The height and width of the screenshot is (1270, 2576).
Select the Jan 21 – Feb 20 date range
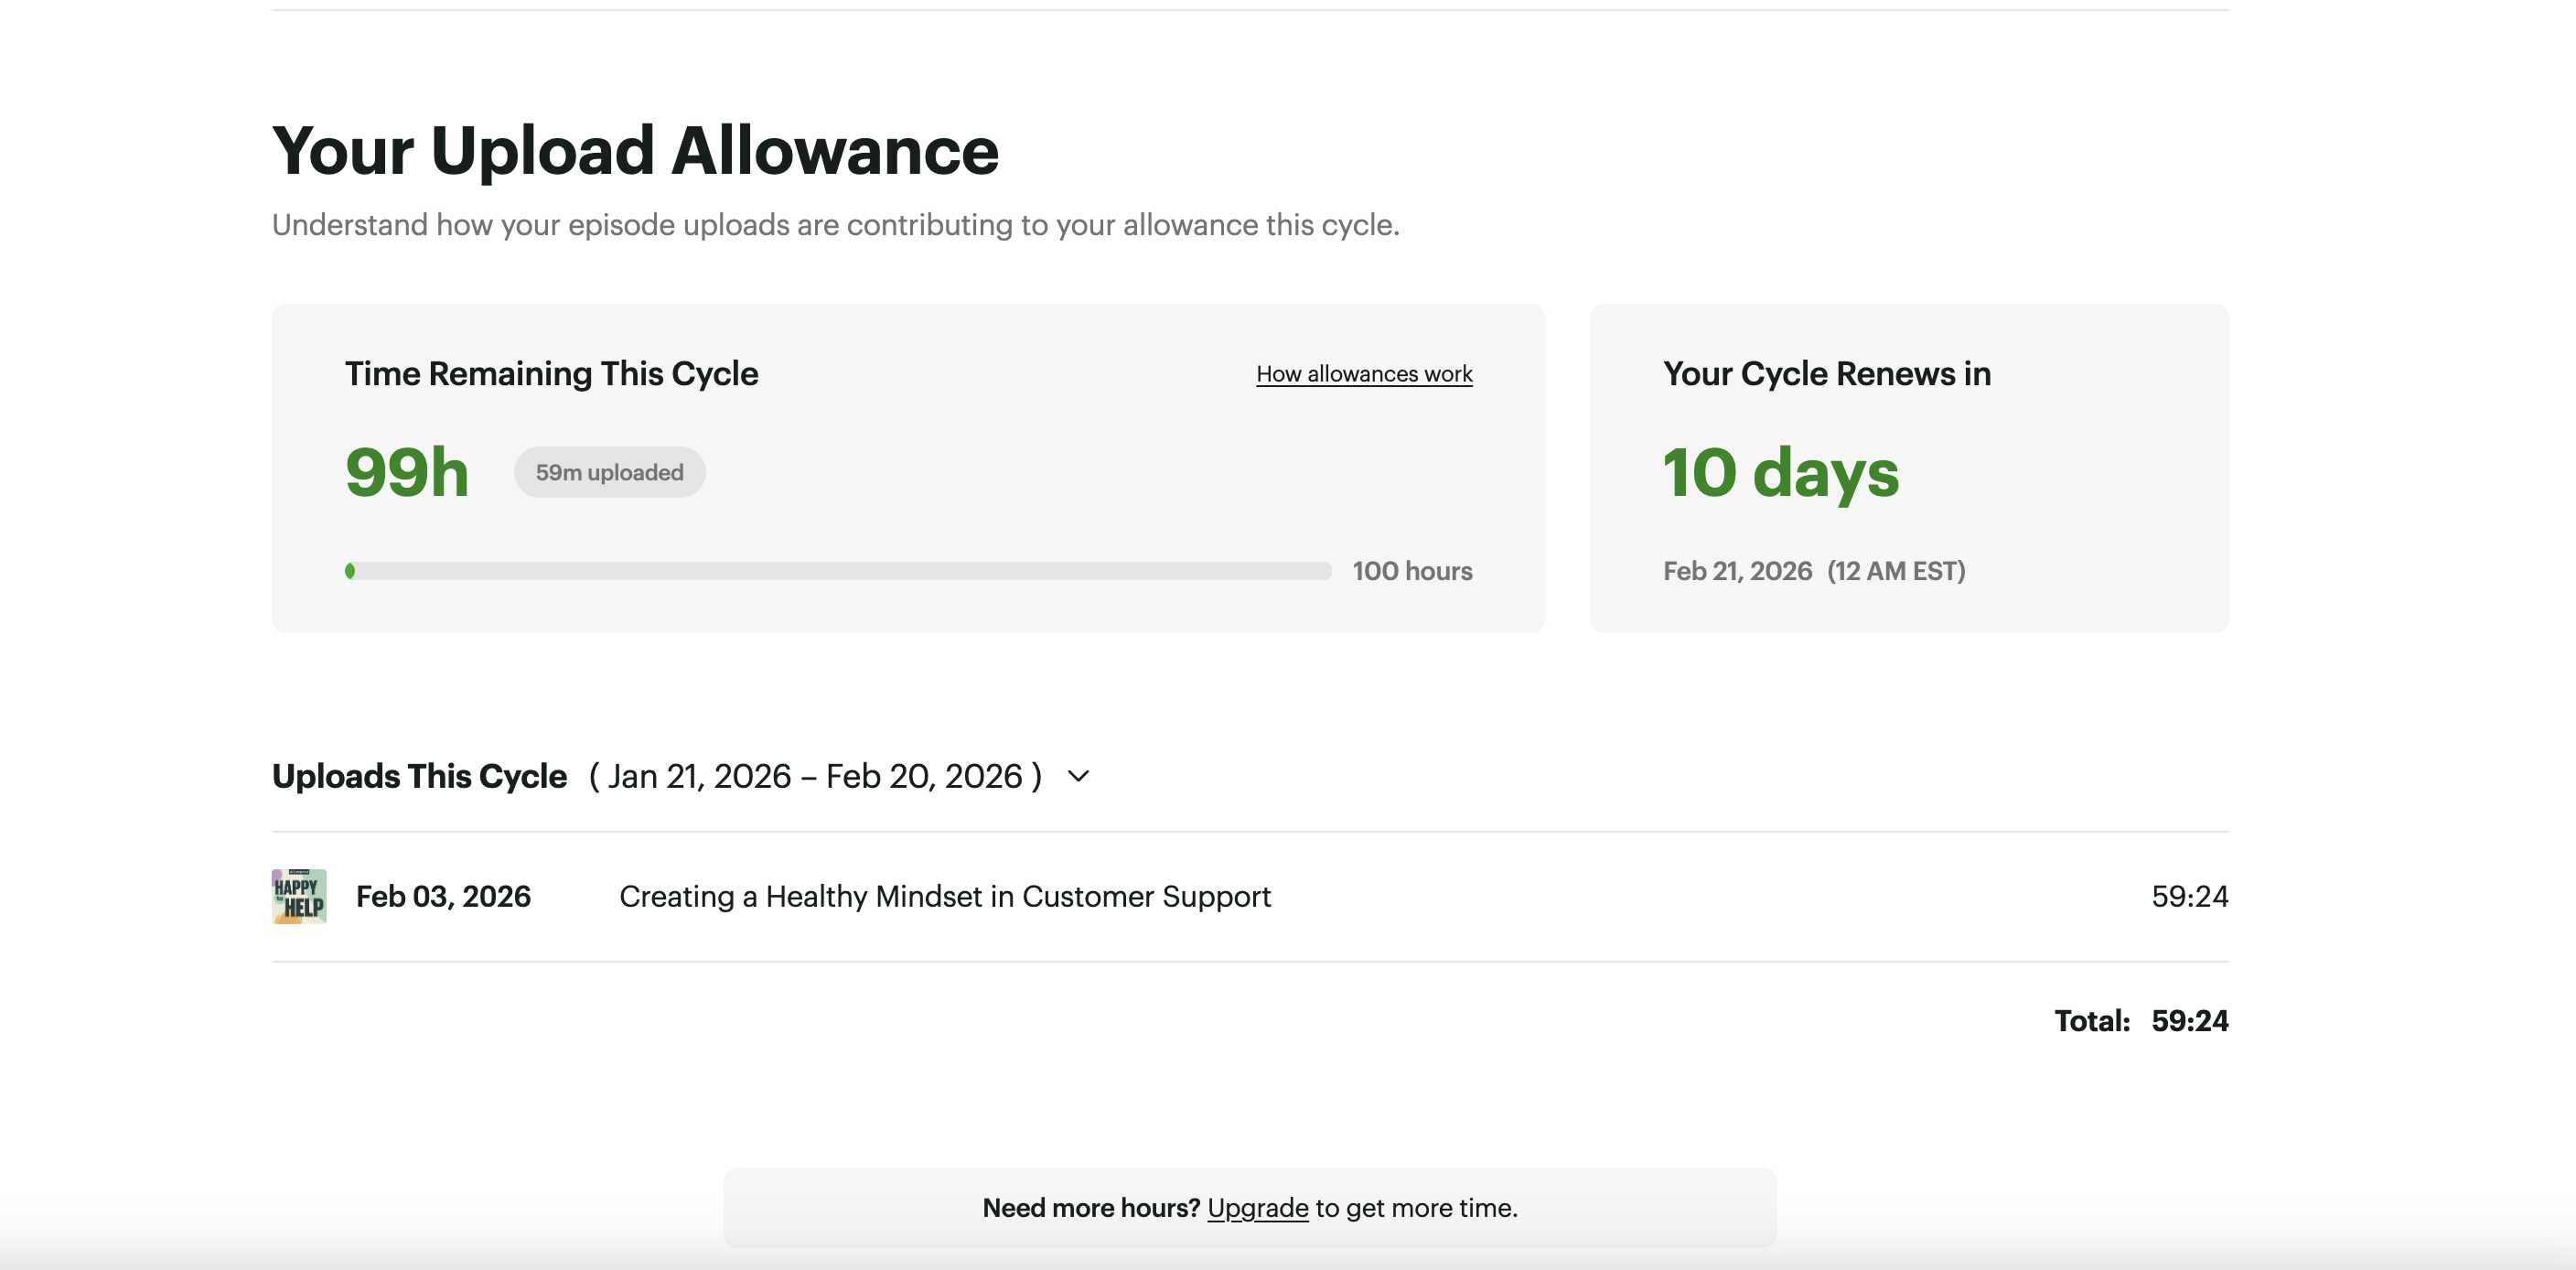coord(815,776)
